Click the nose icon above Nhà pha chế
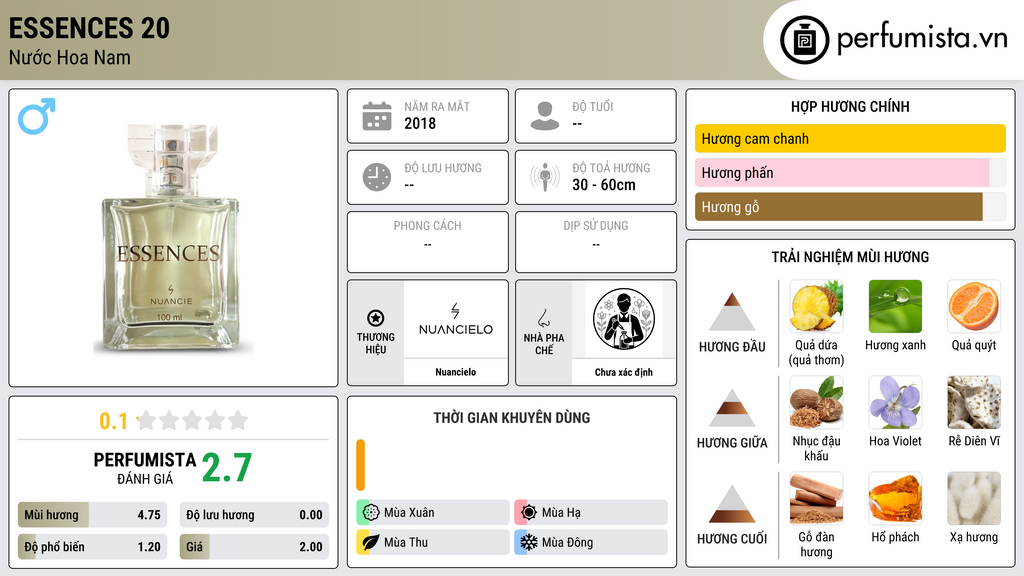This screenshot has height=576, width=1024. click(x=543, y=318)
